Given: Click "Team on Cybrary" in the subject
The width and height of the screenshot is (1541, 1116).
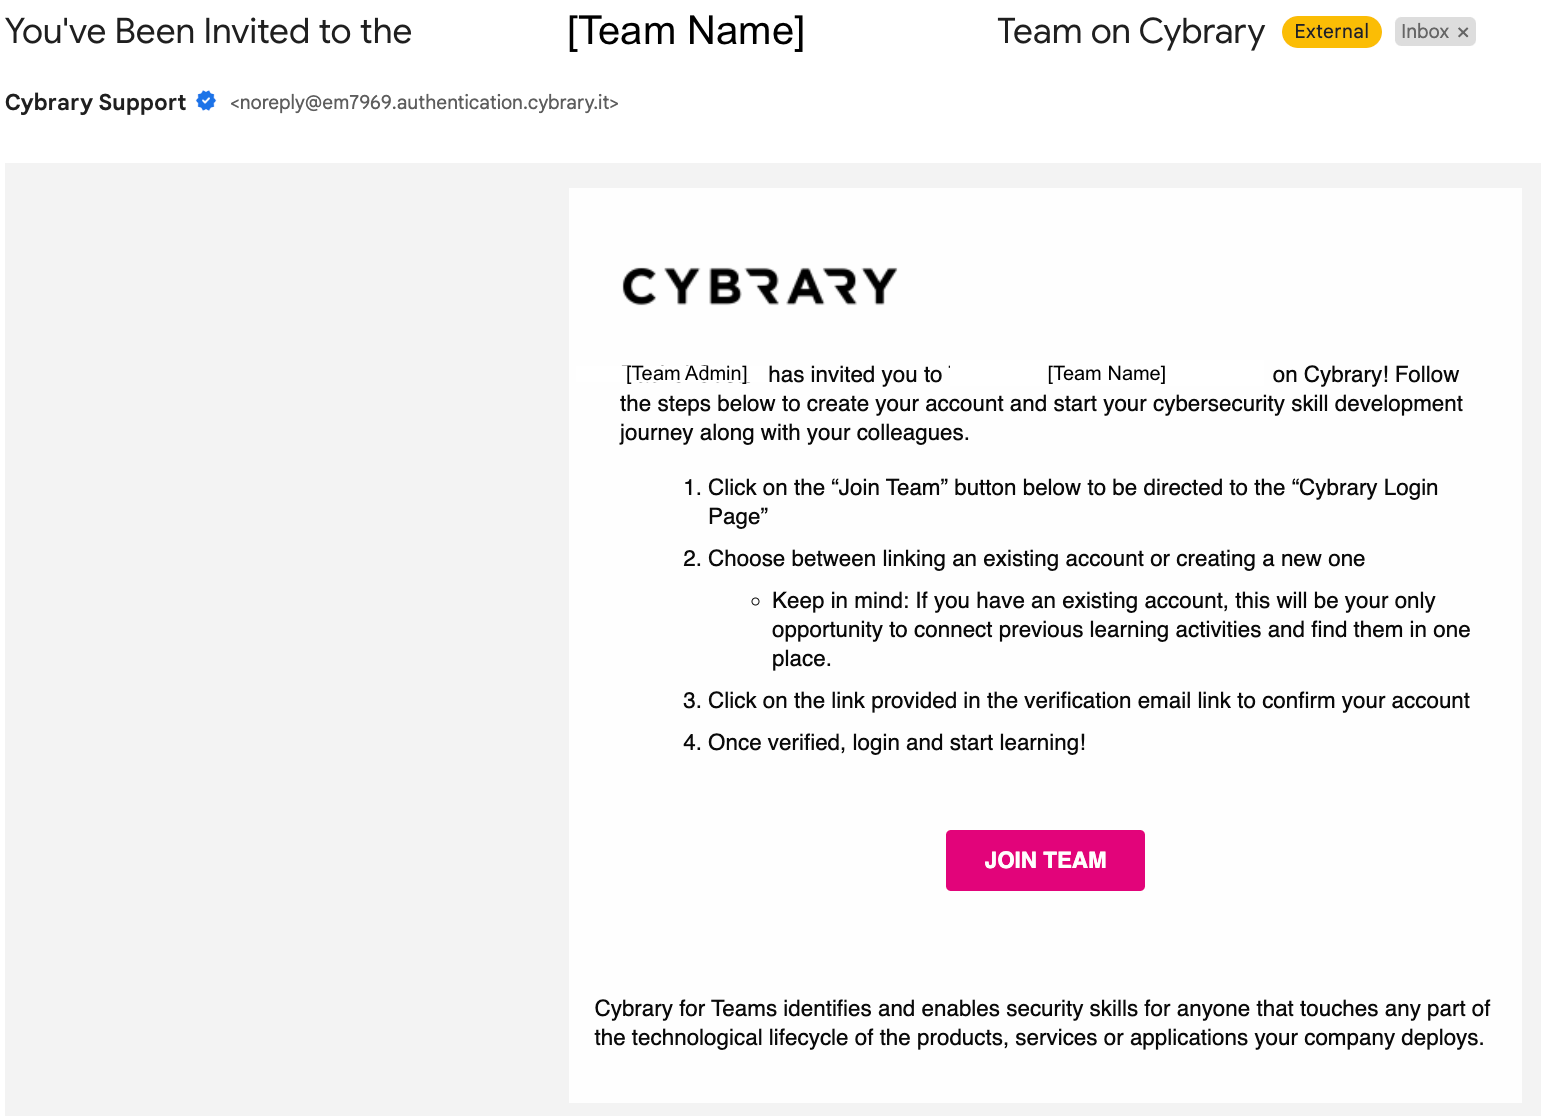Looking at the screenshot, I should (x=1130, y=32).
